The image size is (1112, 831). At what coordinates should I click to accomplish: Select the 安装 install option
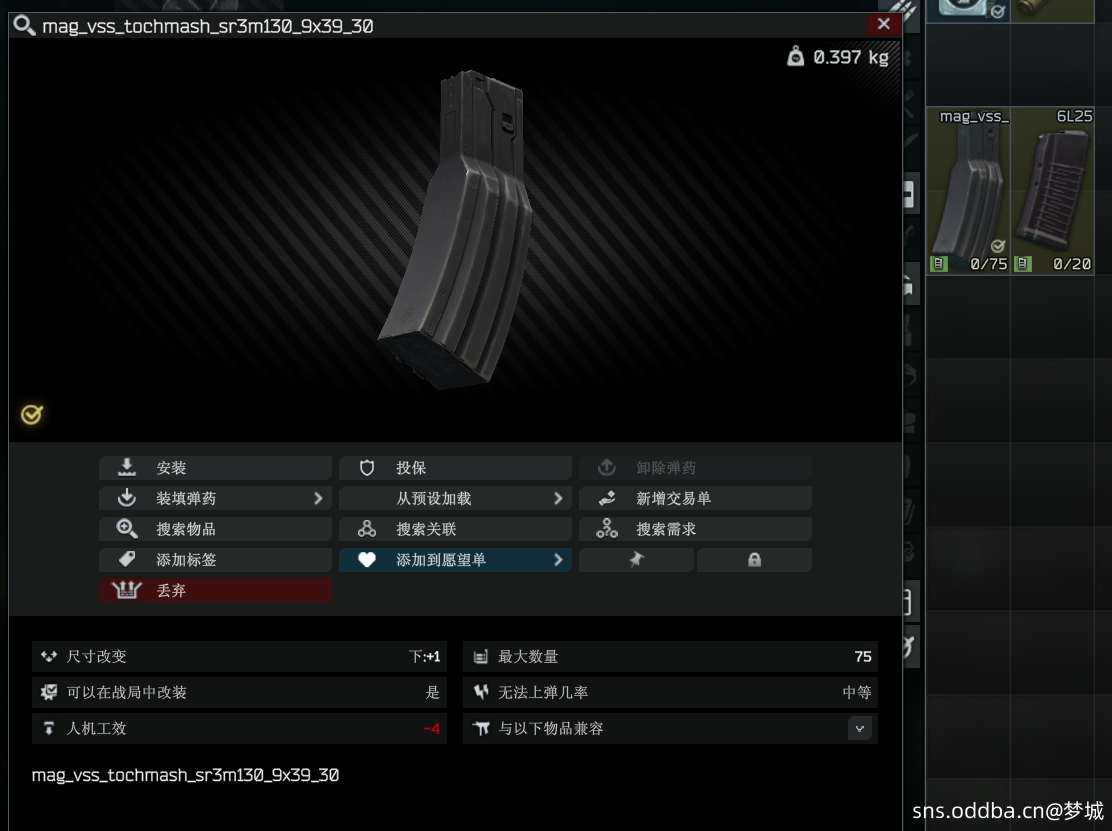tap(215, 468)
